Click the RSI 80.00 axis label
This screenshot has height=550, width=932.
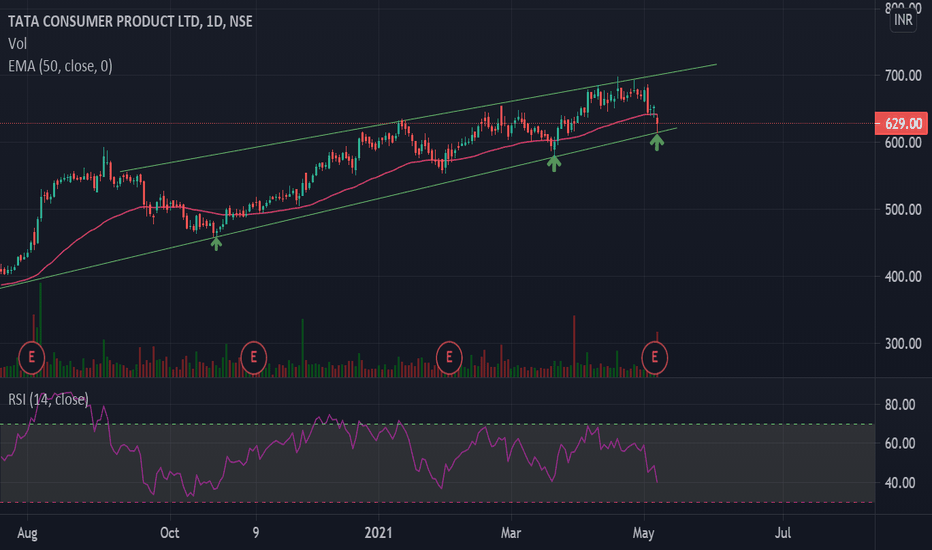(x=900, y=404)
